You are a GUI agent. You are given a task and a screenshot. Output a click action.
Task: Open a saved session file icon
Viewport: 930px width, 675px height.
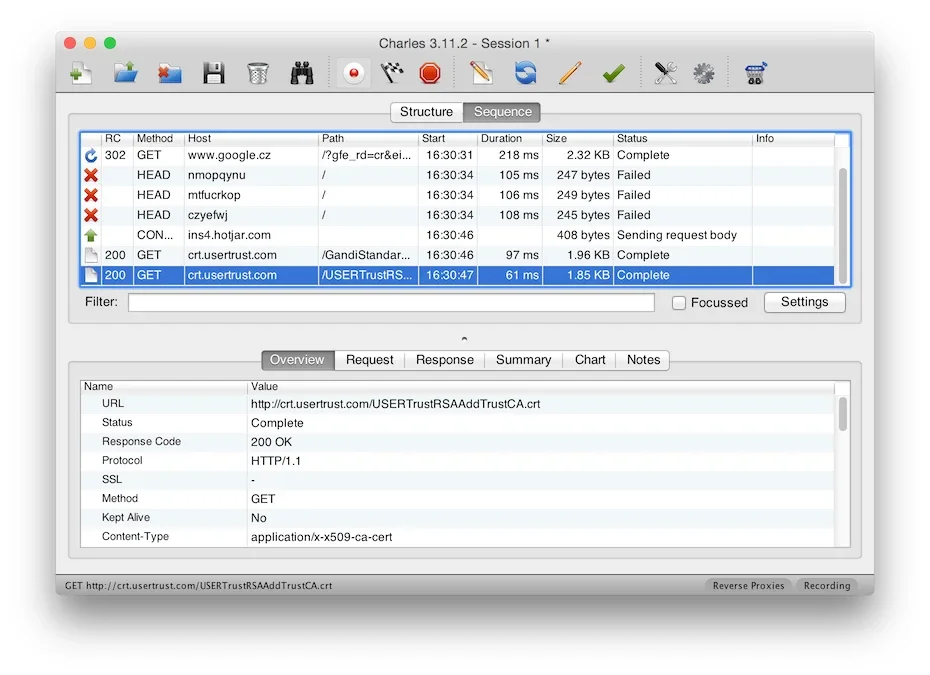pyautogui.click(x=125, y=74)
